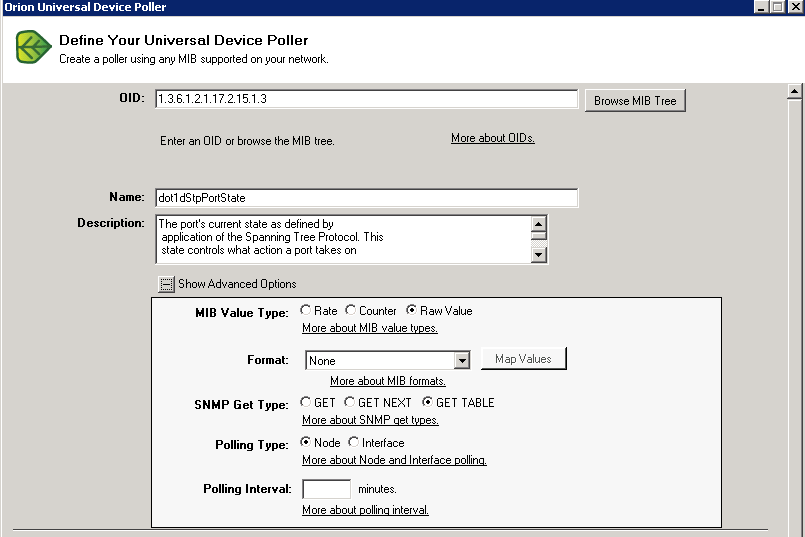Click the Description scrollbar thumb
The image size is (805, 537).
coord(539,236)
